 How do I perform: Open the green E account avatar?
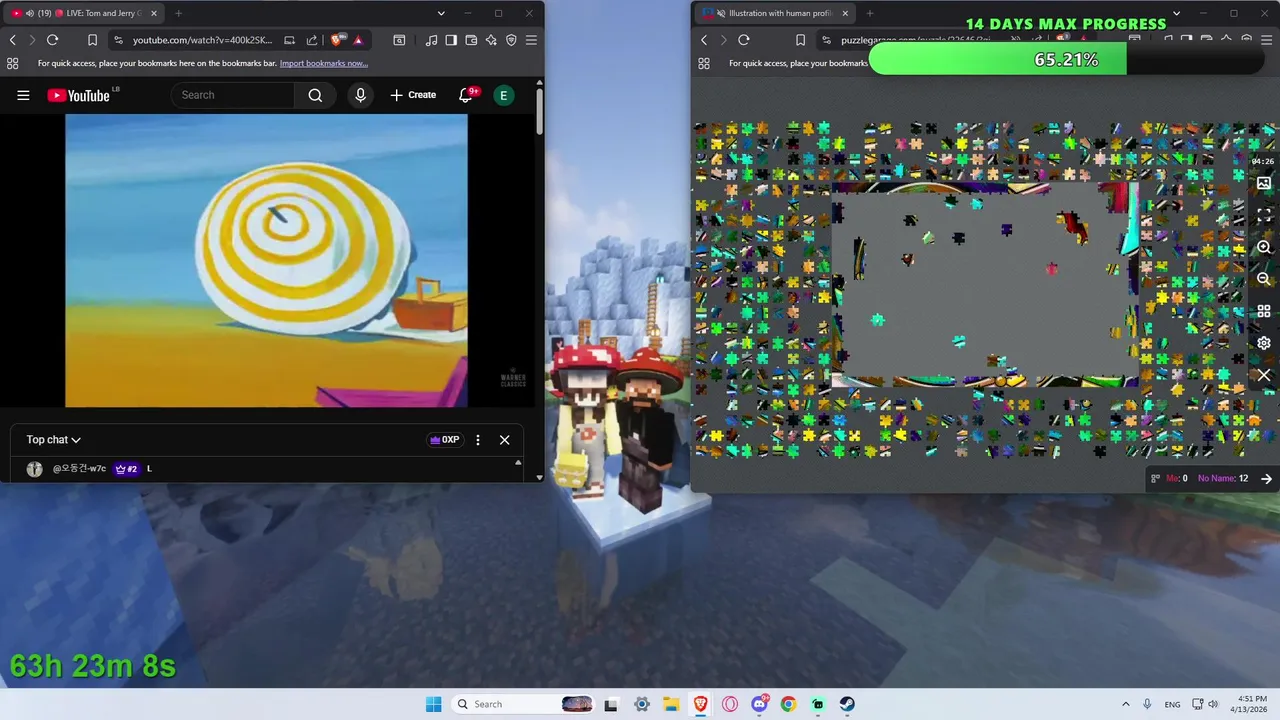[504, 95]
